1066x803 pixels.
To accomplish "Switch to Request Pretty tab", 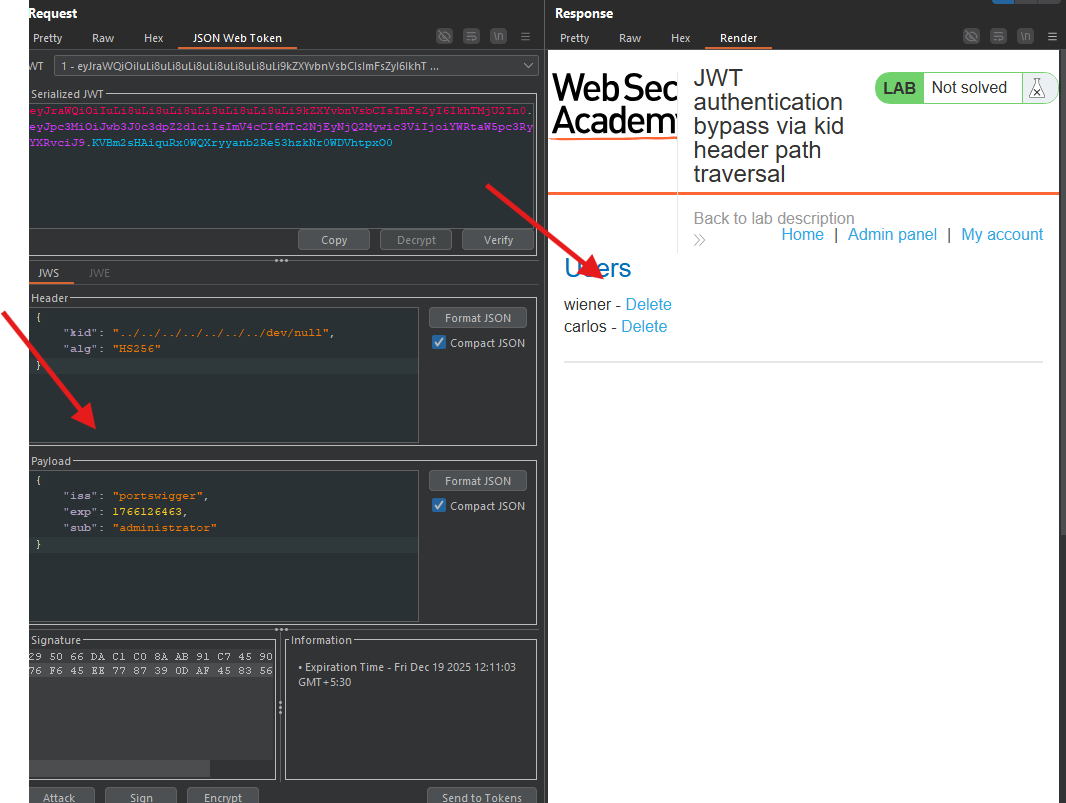I will point(48,38).
